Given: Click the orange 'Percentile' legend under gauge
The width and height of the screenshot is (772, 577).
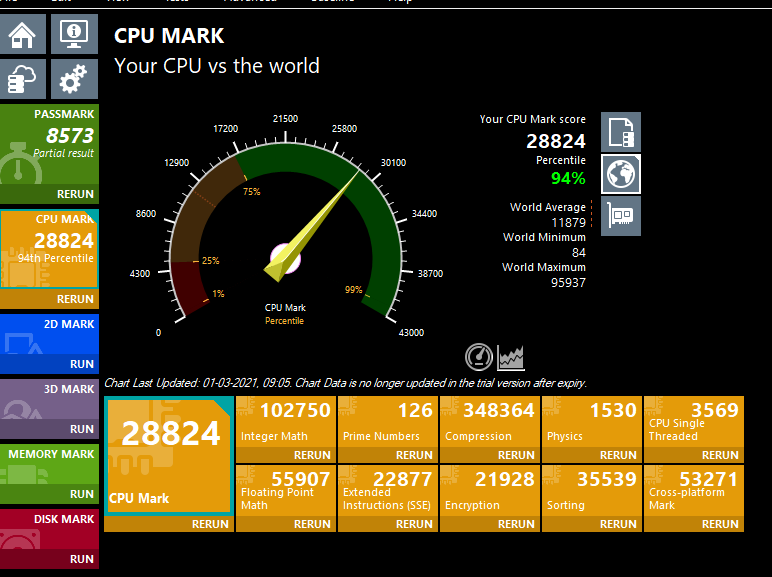Looking at the screenshot, I should click(285, 321).
